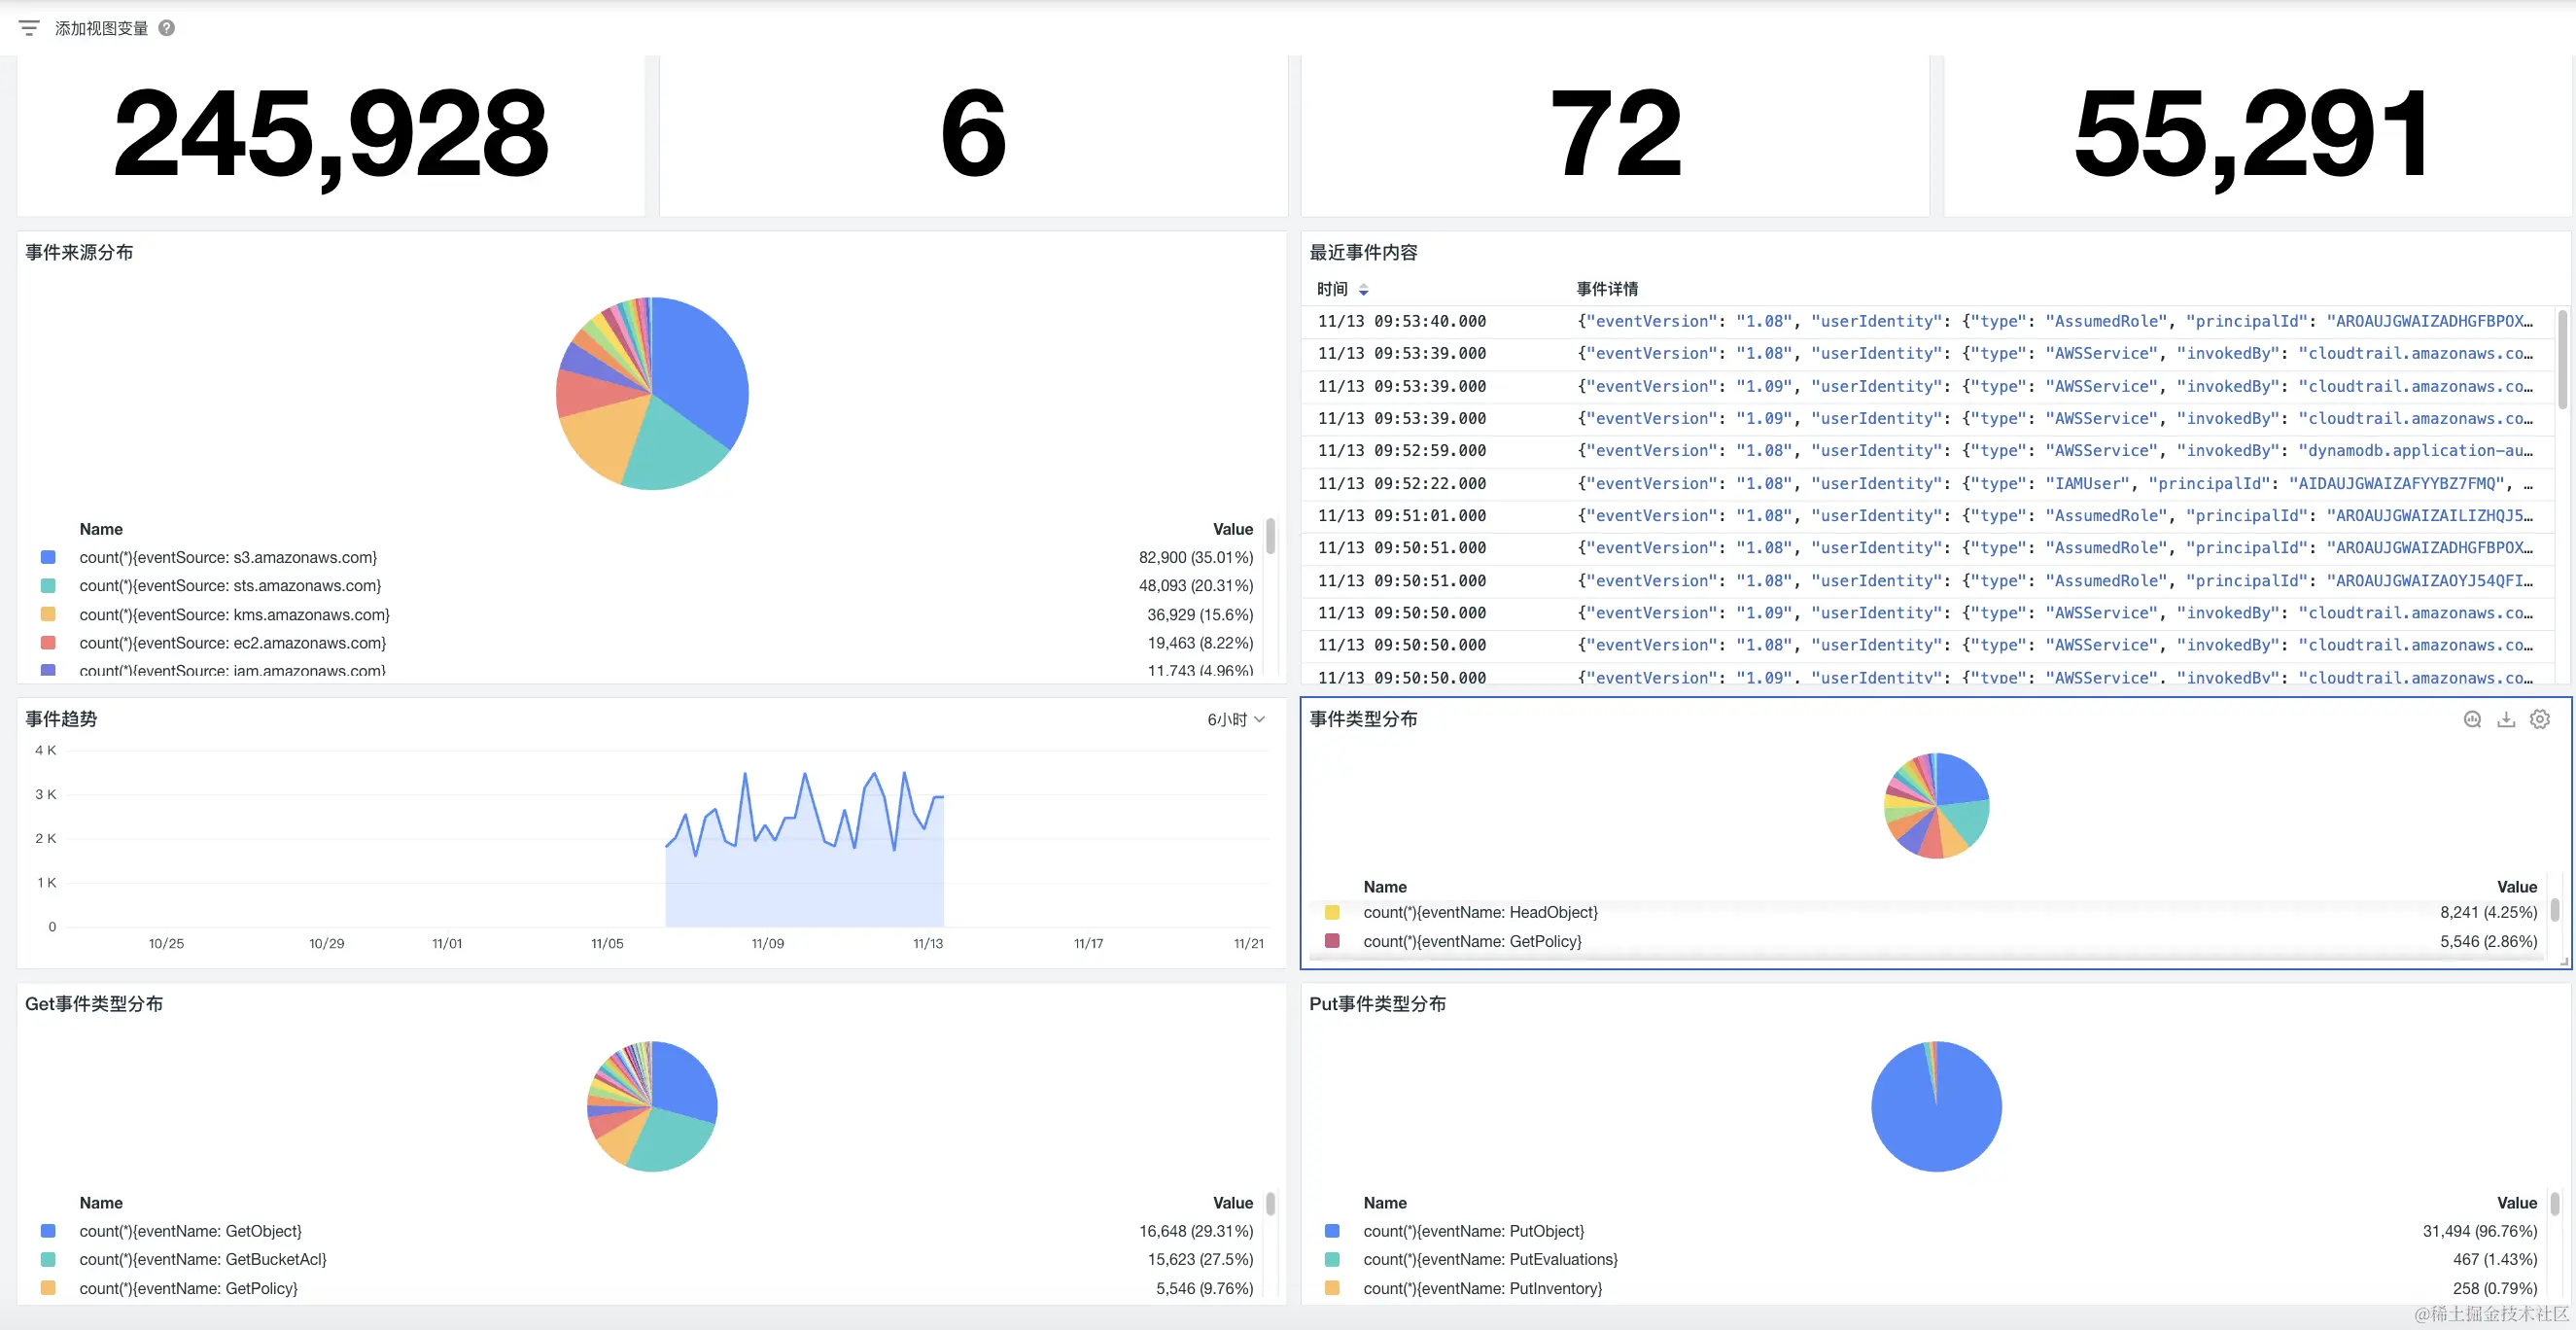2576x1330 pixels.
Task: Open the 6小时 interval dropdown
Action: (x=1227, y=719)
